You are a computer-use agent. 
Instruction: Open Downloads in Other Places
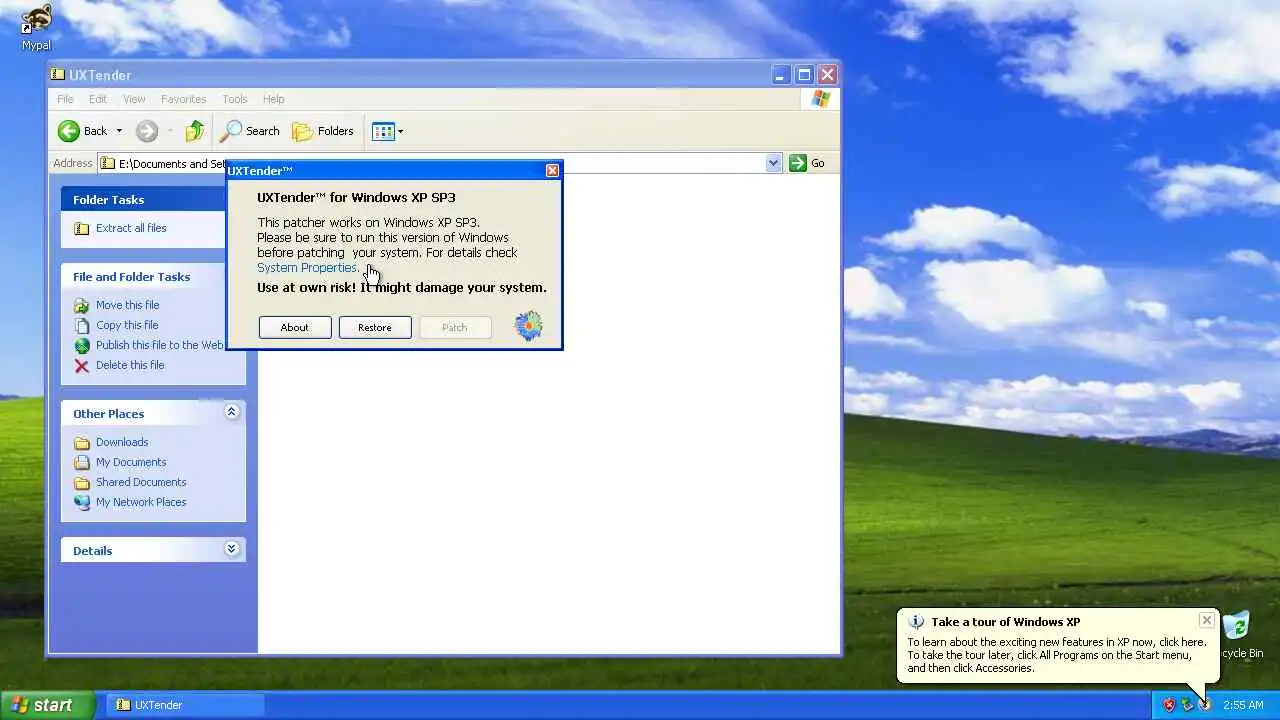pos(122,442)
